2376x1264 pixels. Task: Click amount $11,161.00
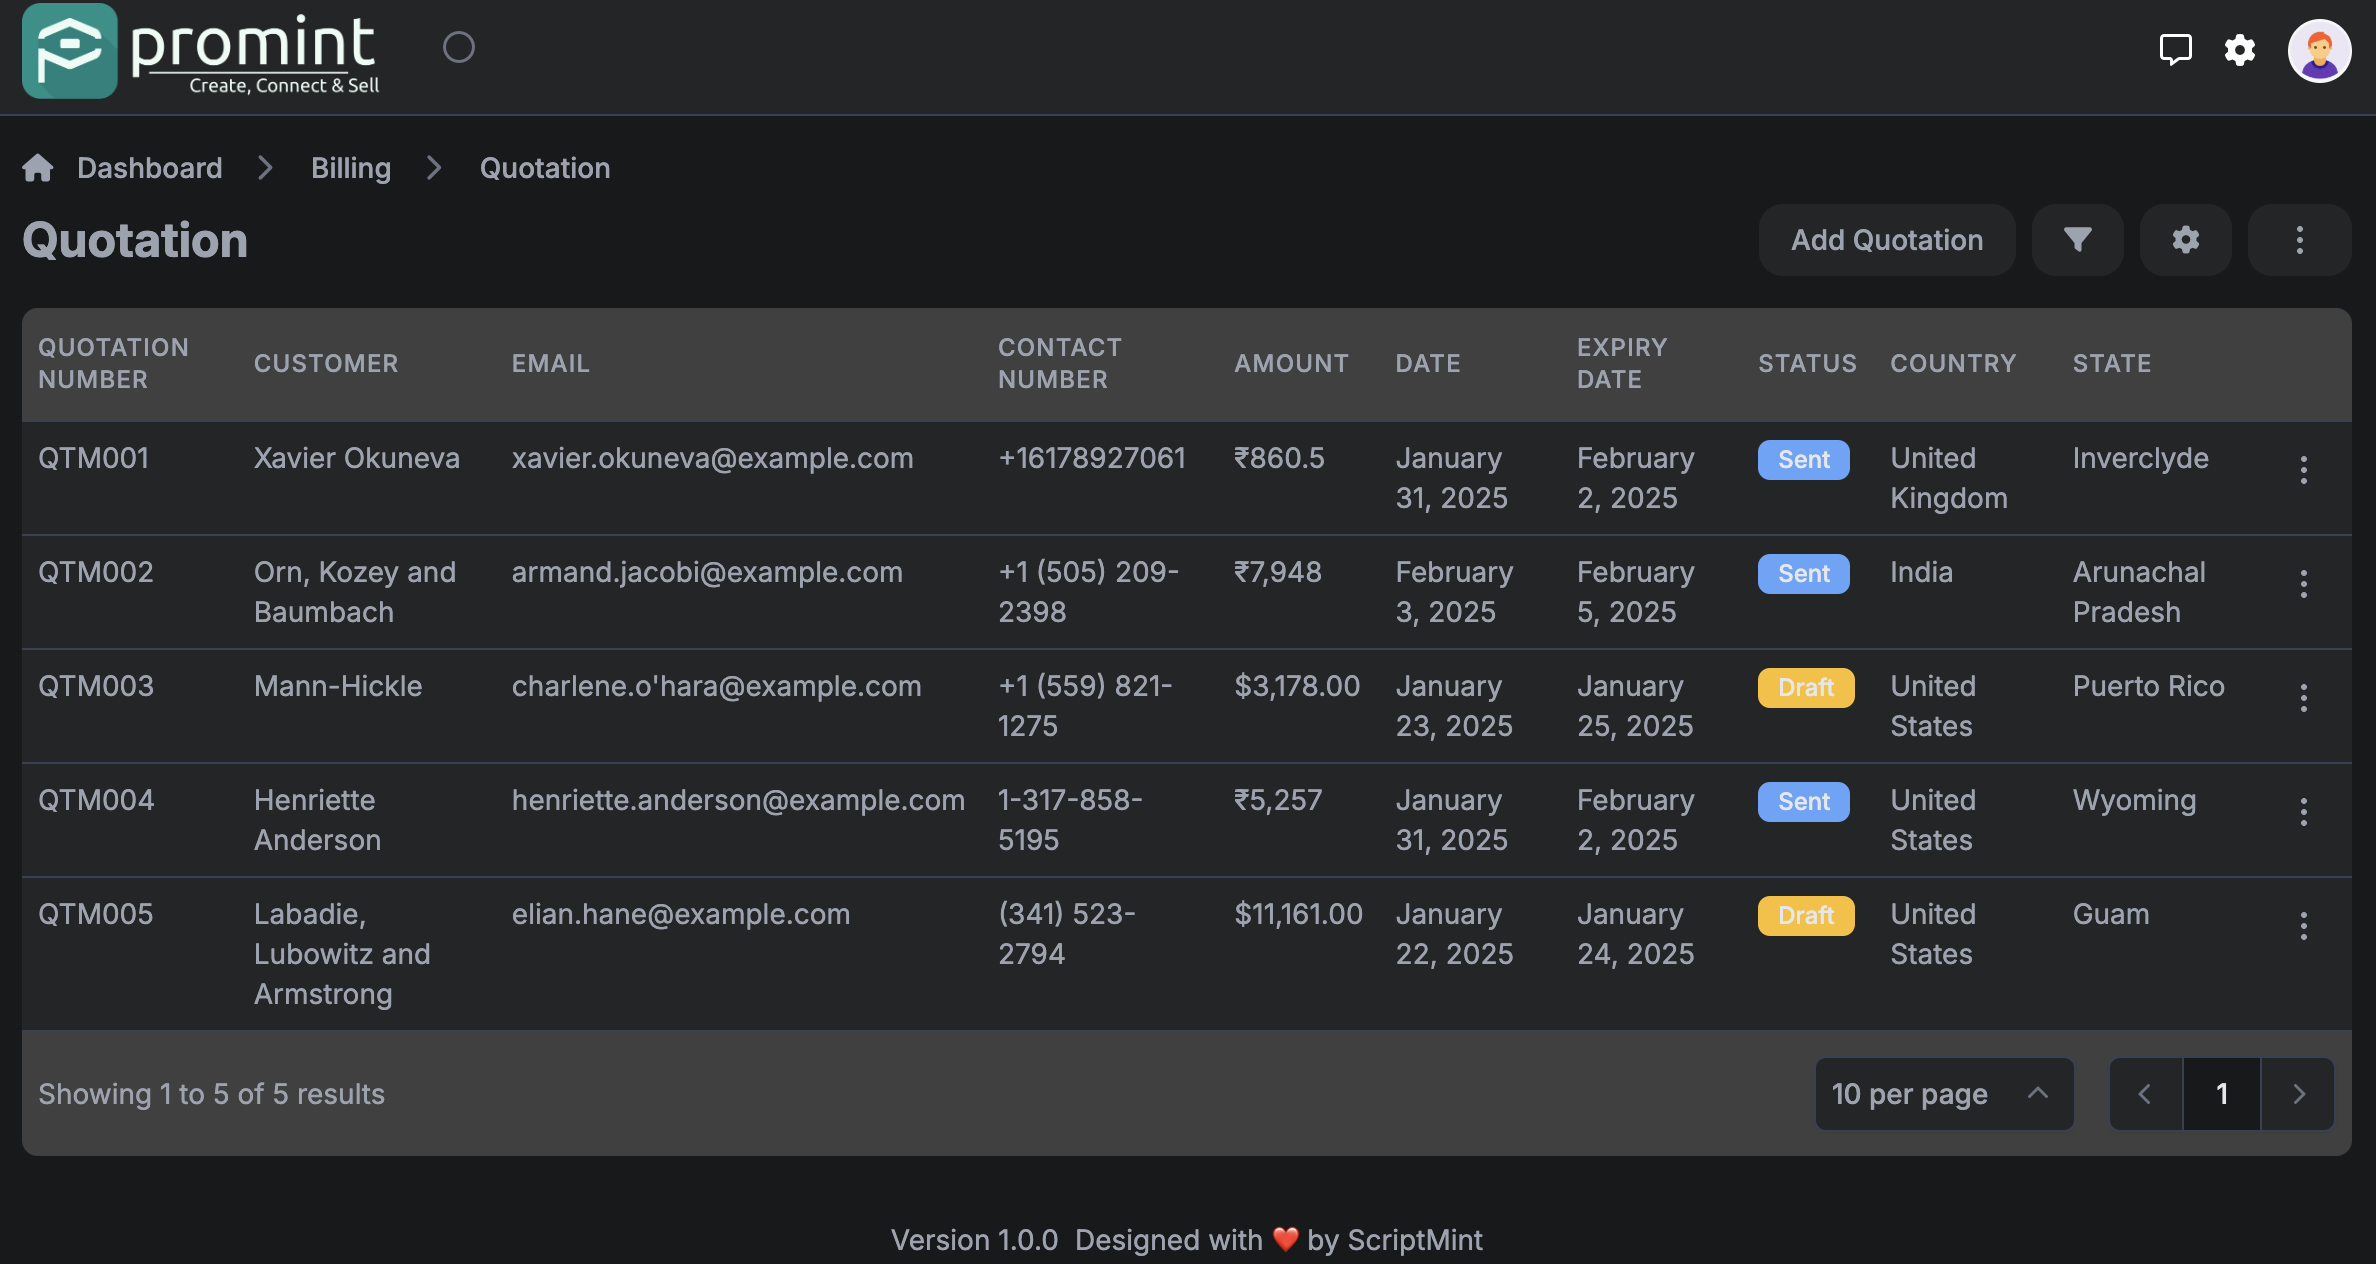(1298, 914)
